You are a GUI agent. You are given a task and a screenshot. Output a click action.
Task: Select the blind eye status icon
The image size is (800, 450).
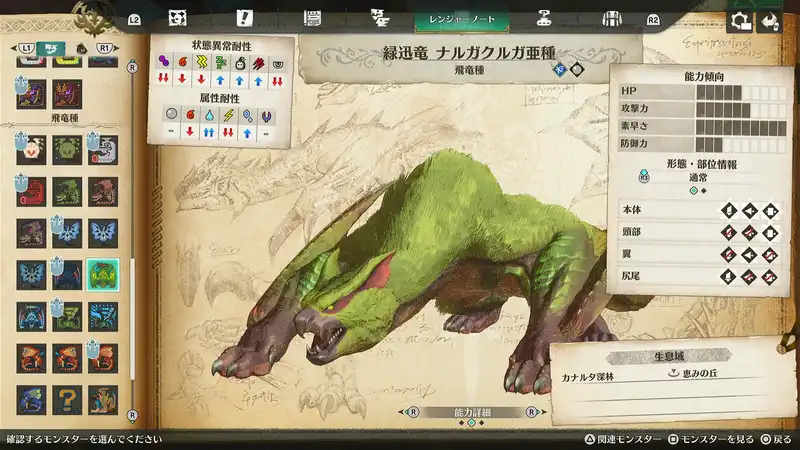click(x=278, y=64)
